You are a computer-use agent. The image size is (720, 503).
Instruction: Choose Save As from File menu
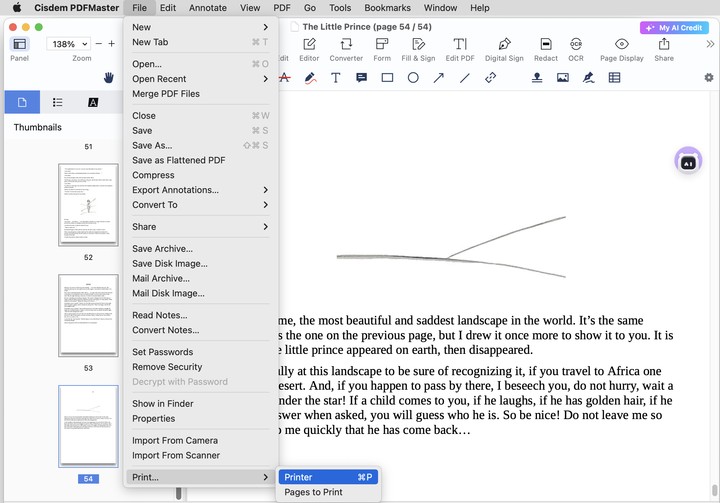coord(201,145)
